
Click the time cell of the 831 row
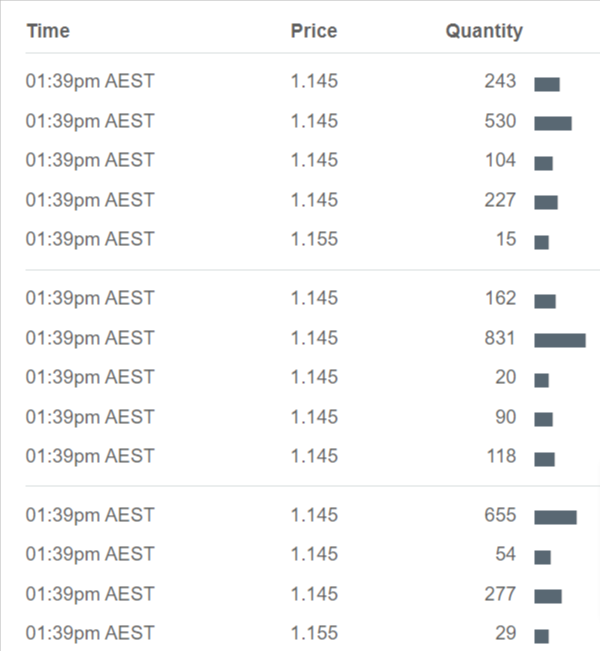click(x=90, y=338)
